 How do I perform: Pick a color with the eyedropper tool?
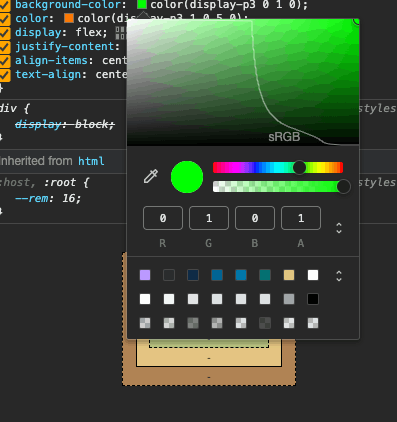pyautogui.click(x=151, y=177)
